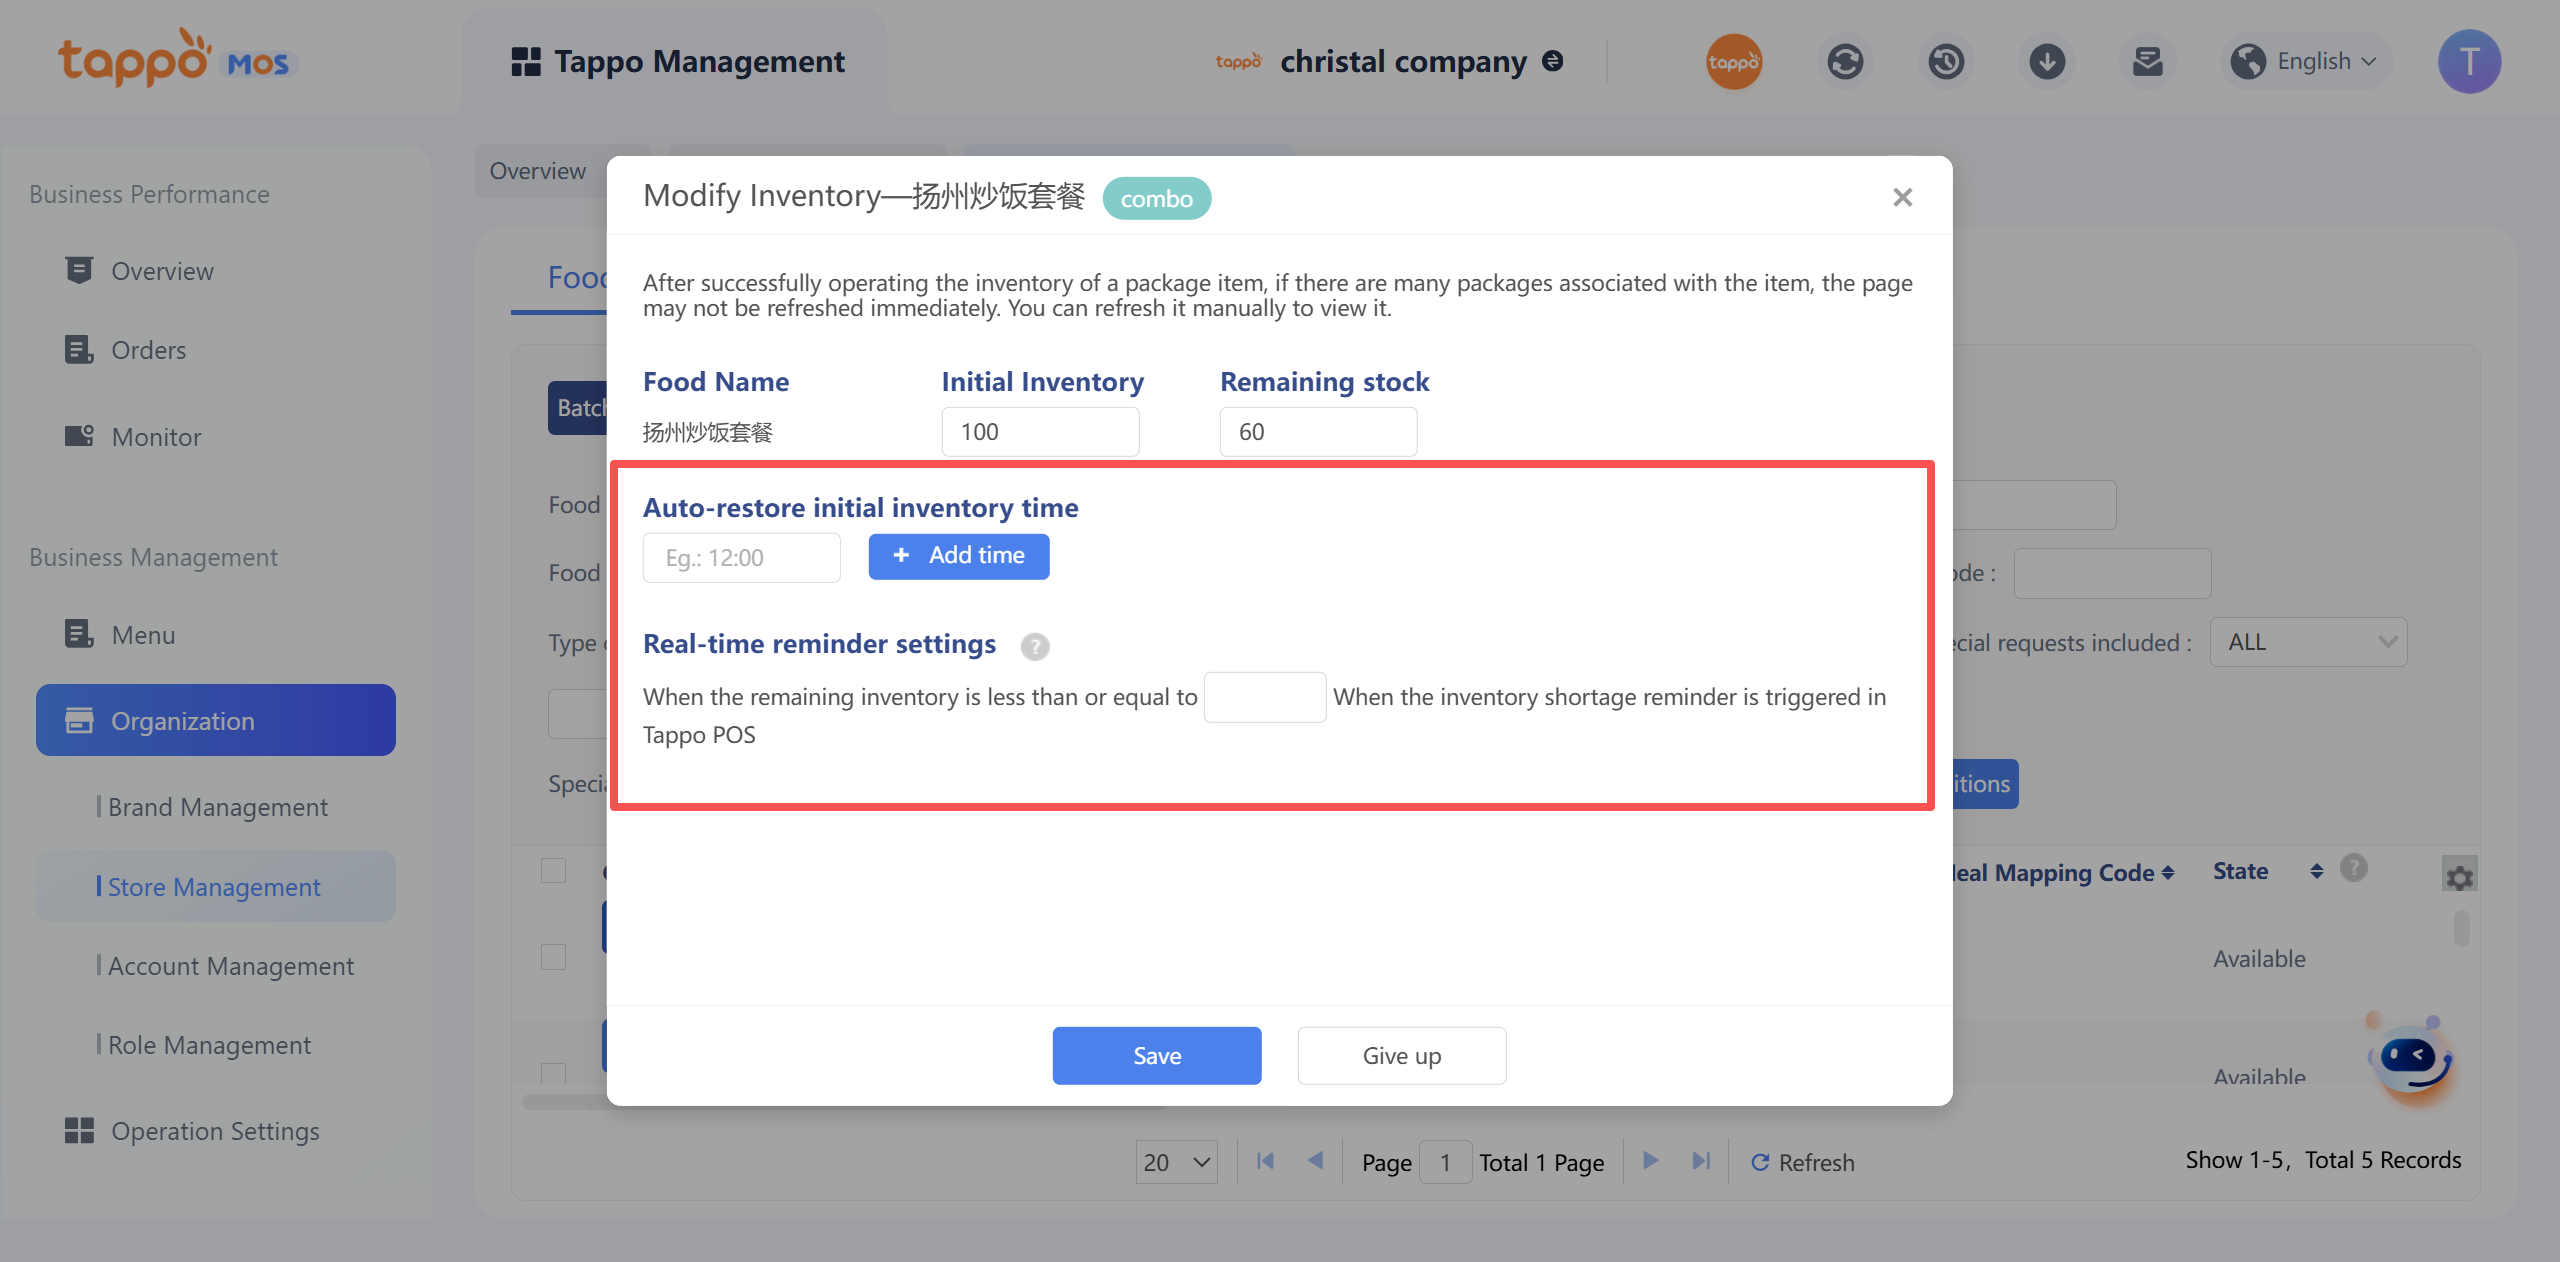Click the download arrow icon in header

pos(2047,62)
